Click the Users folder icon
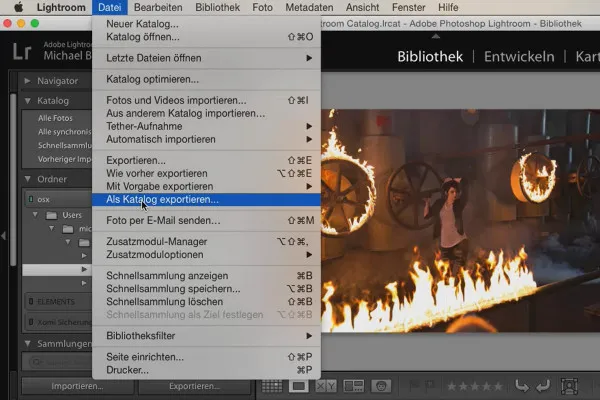This screenshot has width=600, height=400. [51, 216]
